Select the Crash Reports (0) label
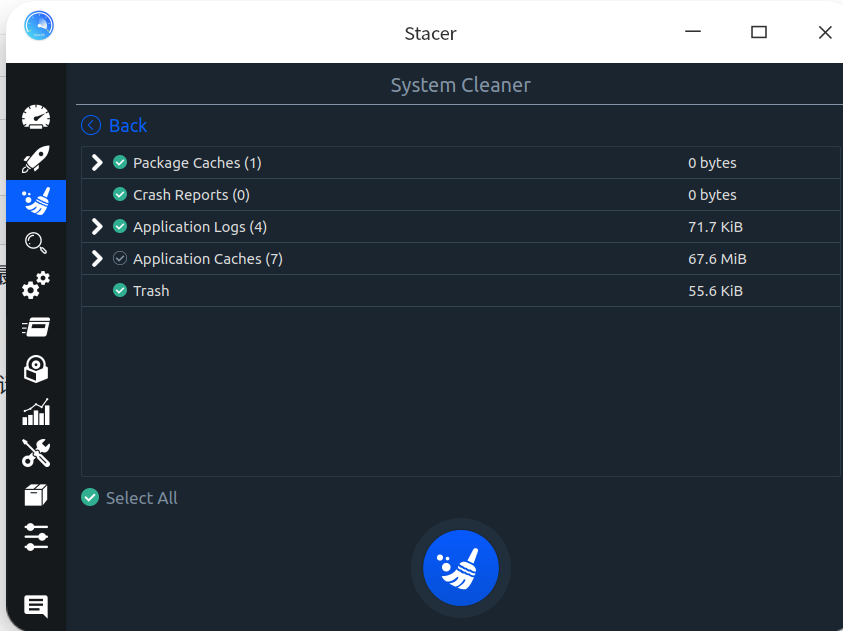 (191, 195)
